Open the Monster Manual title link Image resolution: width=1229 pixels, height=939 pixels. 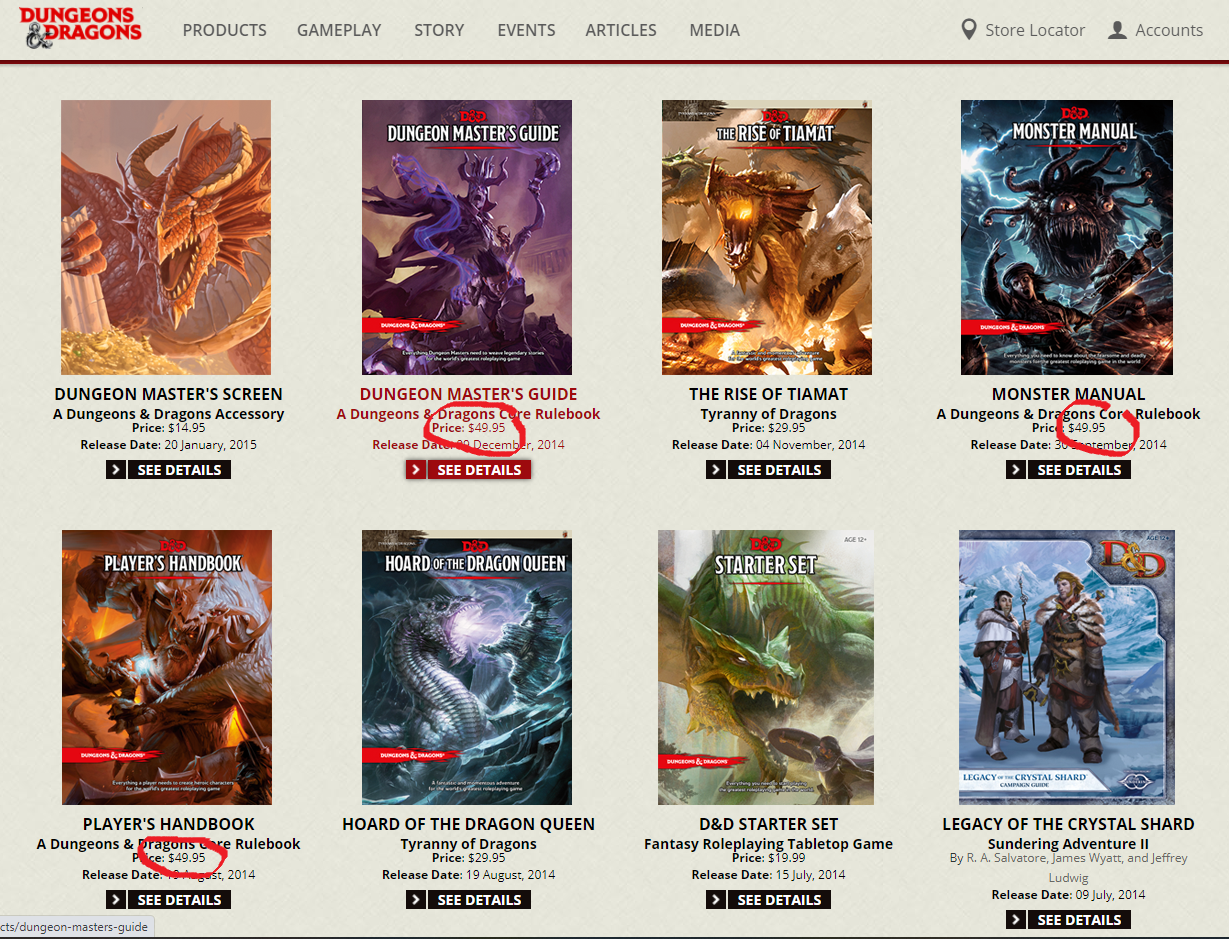(1068, 394)
